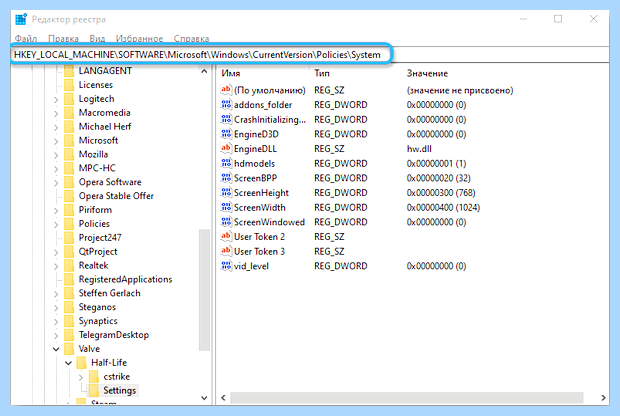
Task: Select the hdmodels DWORD icon
Action: (226, 163)
